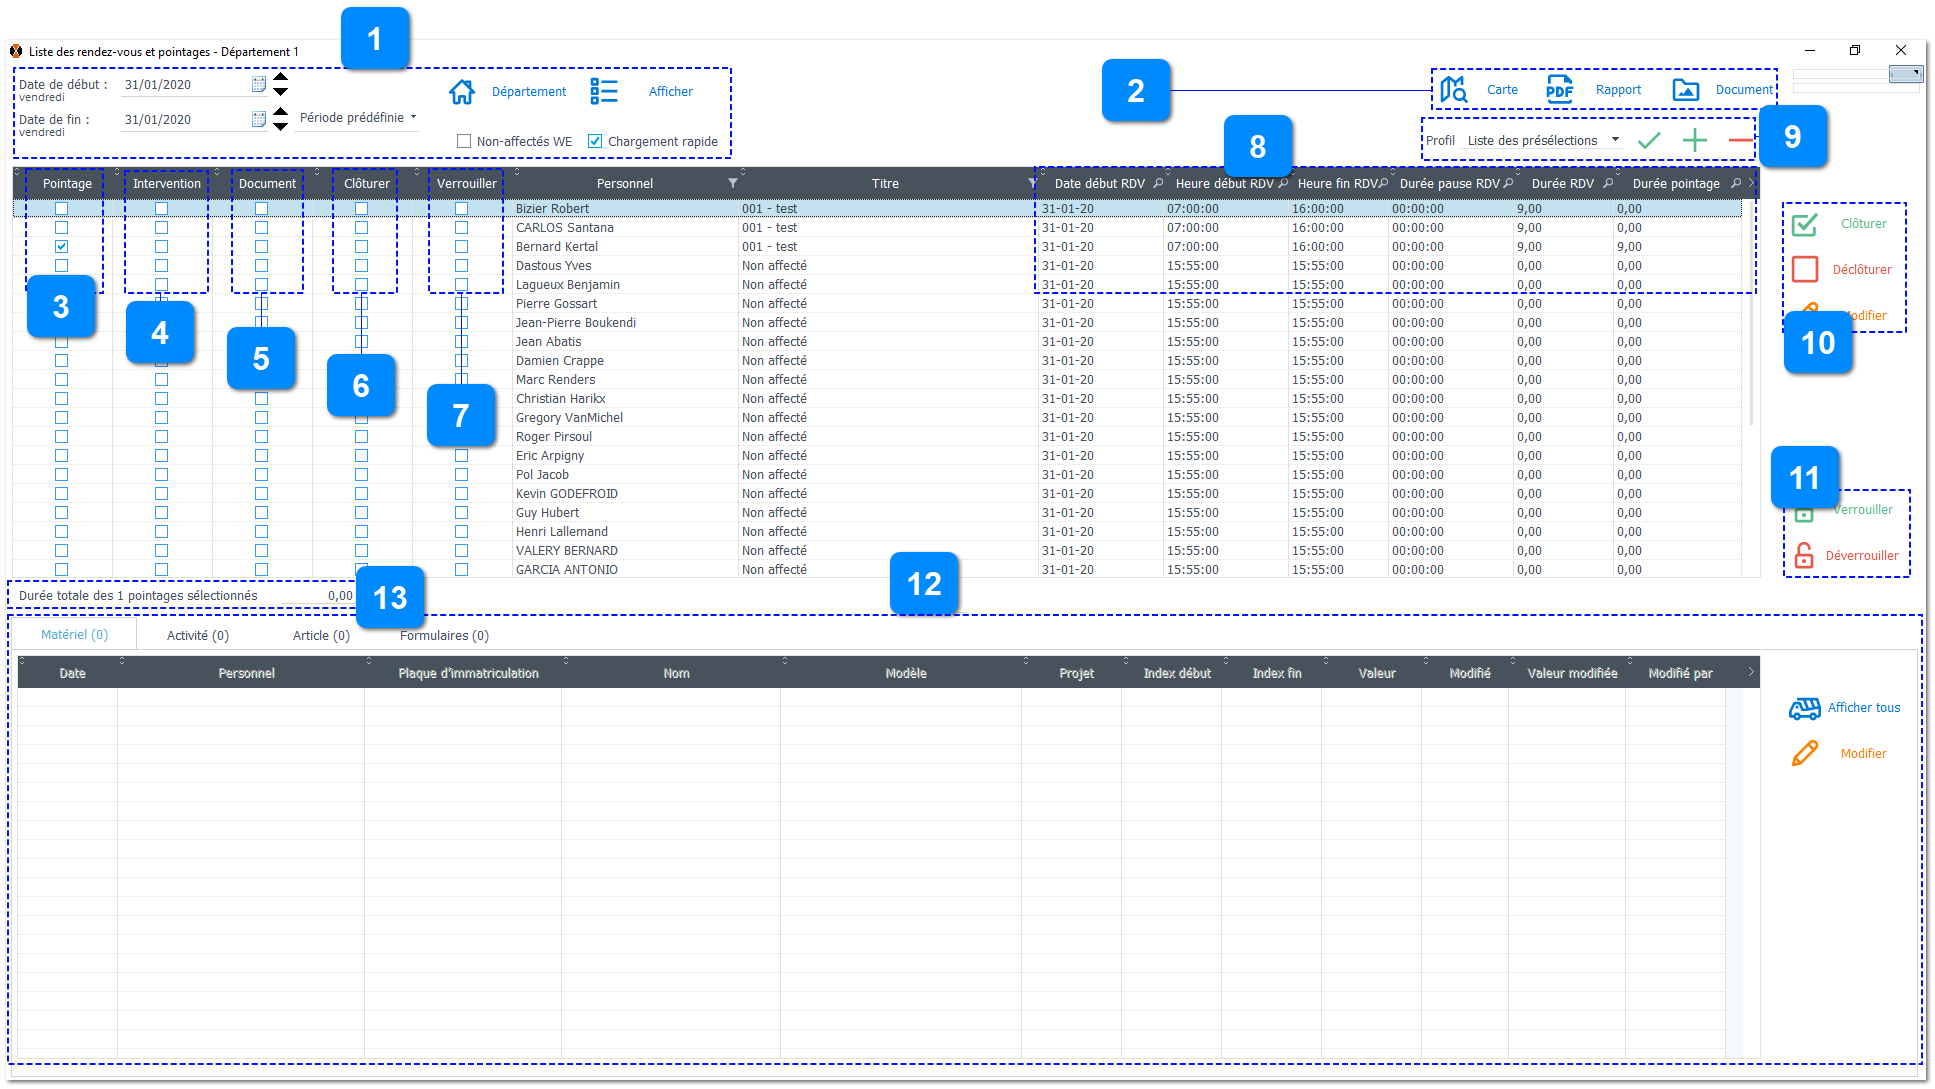
Task: Disable the Chargement rapide checkbox
Action: 594,140
